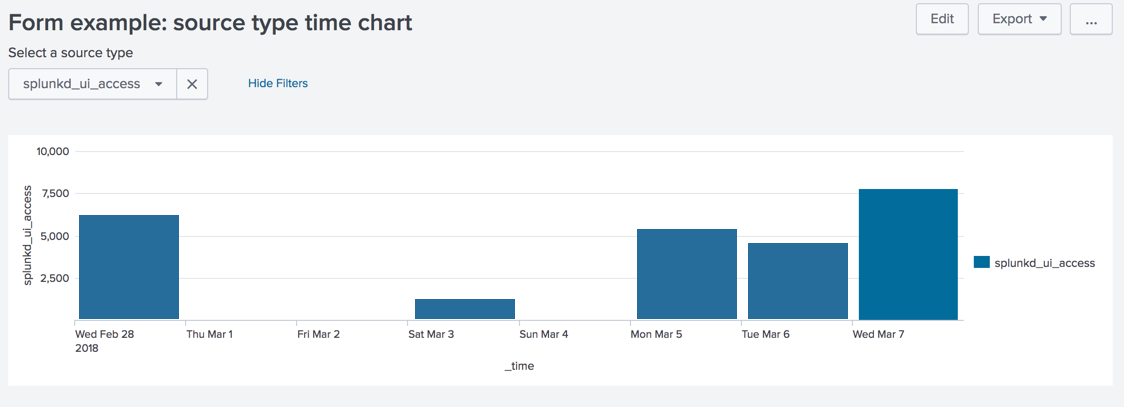Screen dimensions: 1124x407
Task: Open the ellipsis more-options menu
Action: click(x=1091, y=19)
